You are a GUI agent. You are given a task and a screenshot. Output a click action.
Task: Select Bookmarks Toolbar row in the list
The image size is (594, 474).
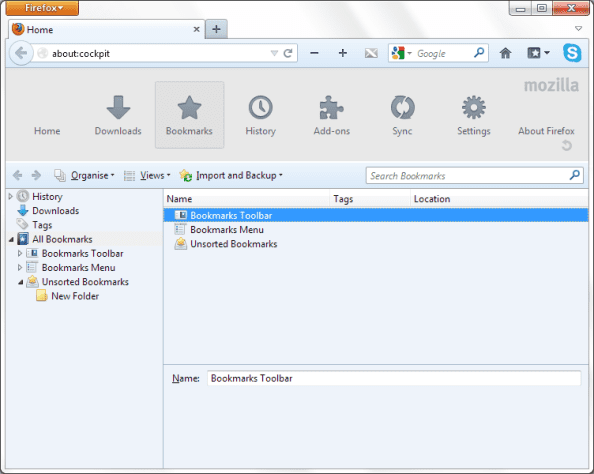(376, 216)
